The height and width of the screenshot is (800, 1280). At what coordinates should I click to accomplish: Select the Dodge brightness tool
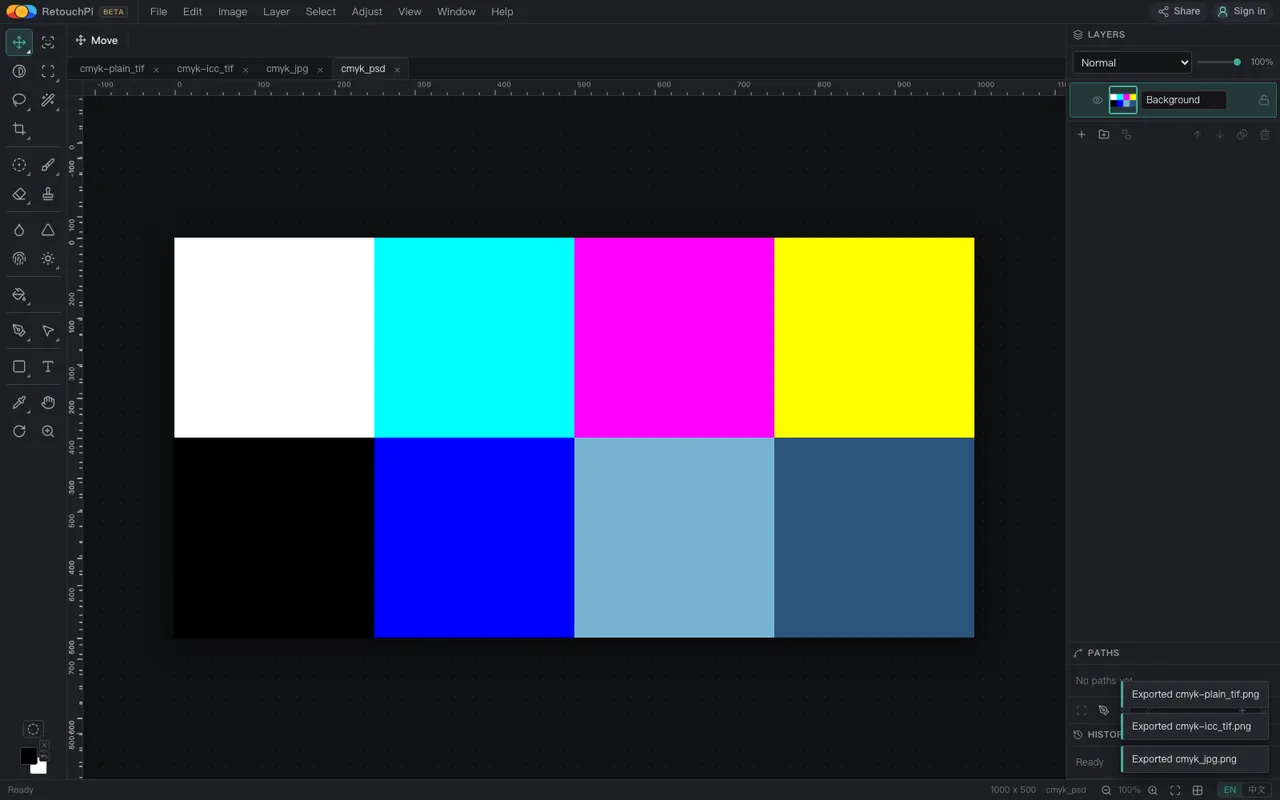(x=48, y=259)
